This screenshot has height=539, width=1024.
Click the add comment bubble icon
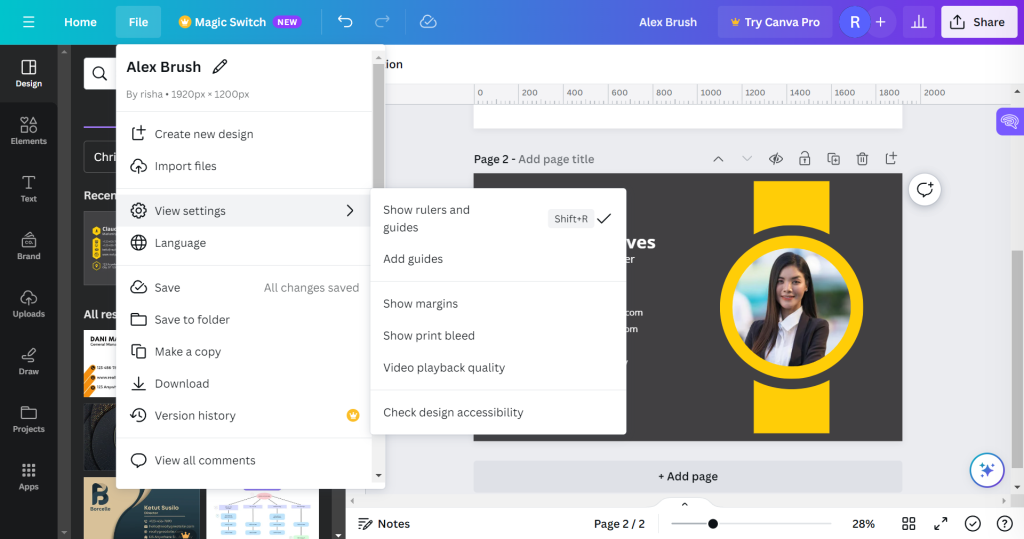(x=925, y=190)
